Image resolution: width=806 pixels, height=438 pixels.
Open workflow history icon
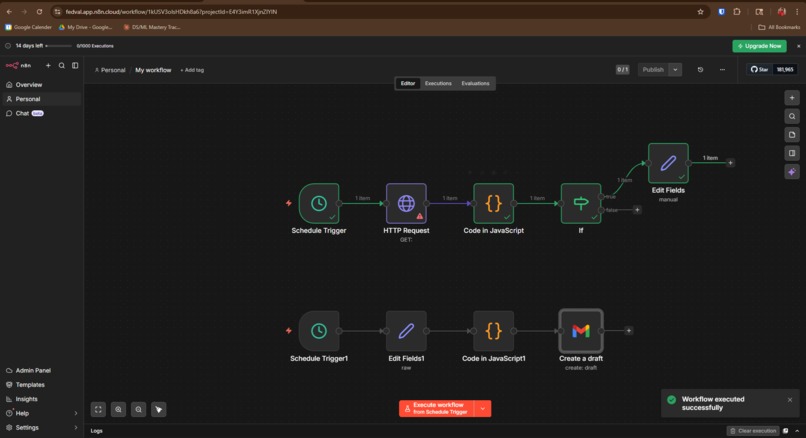(700, 69)
